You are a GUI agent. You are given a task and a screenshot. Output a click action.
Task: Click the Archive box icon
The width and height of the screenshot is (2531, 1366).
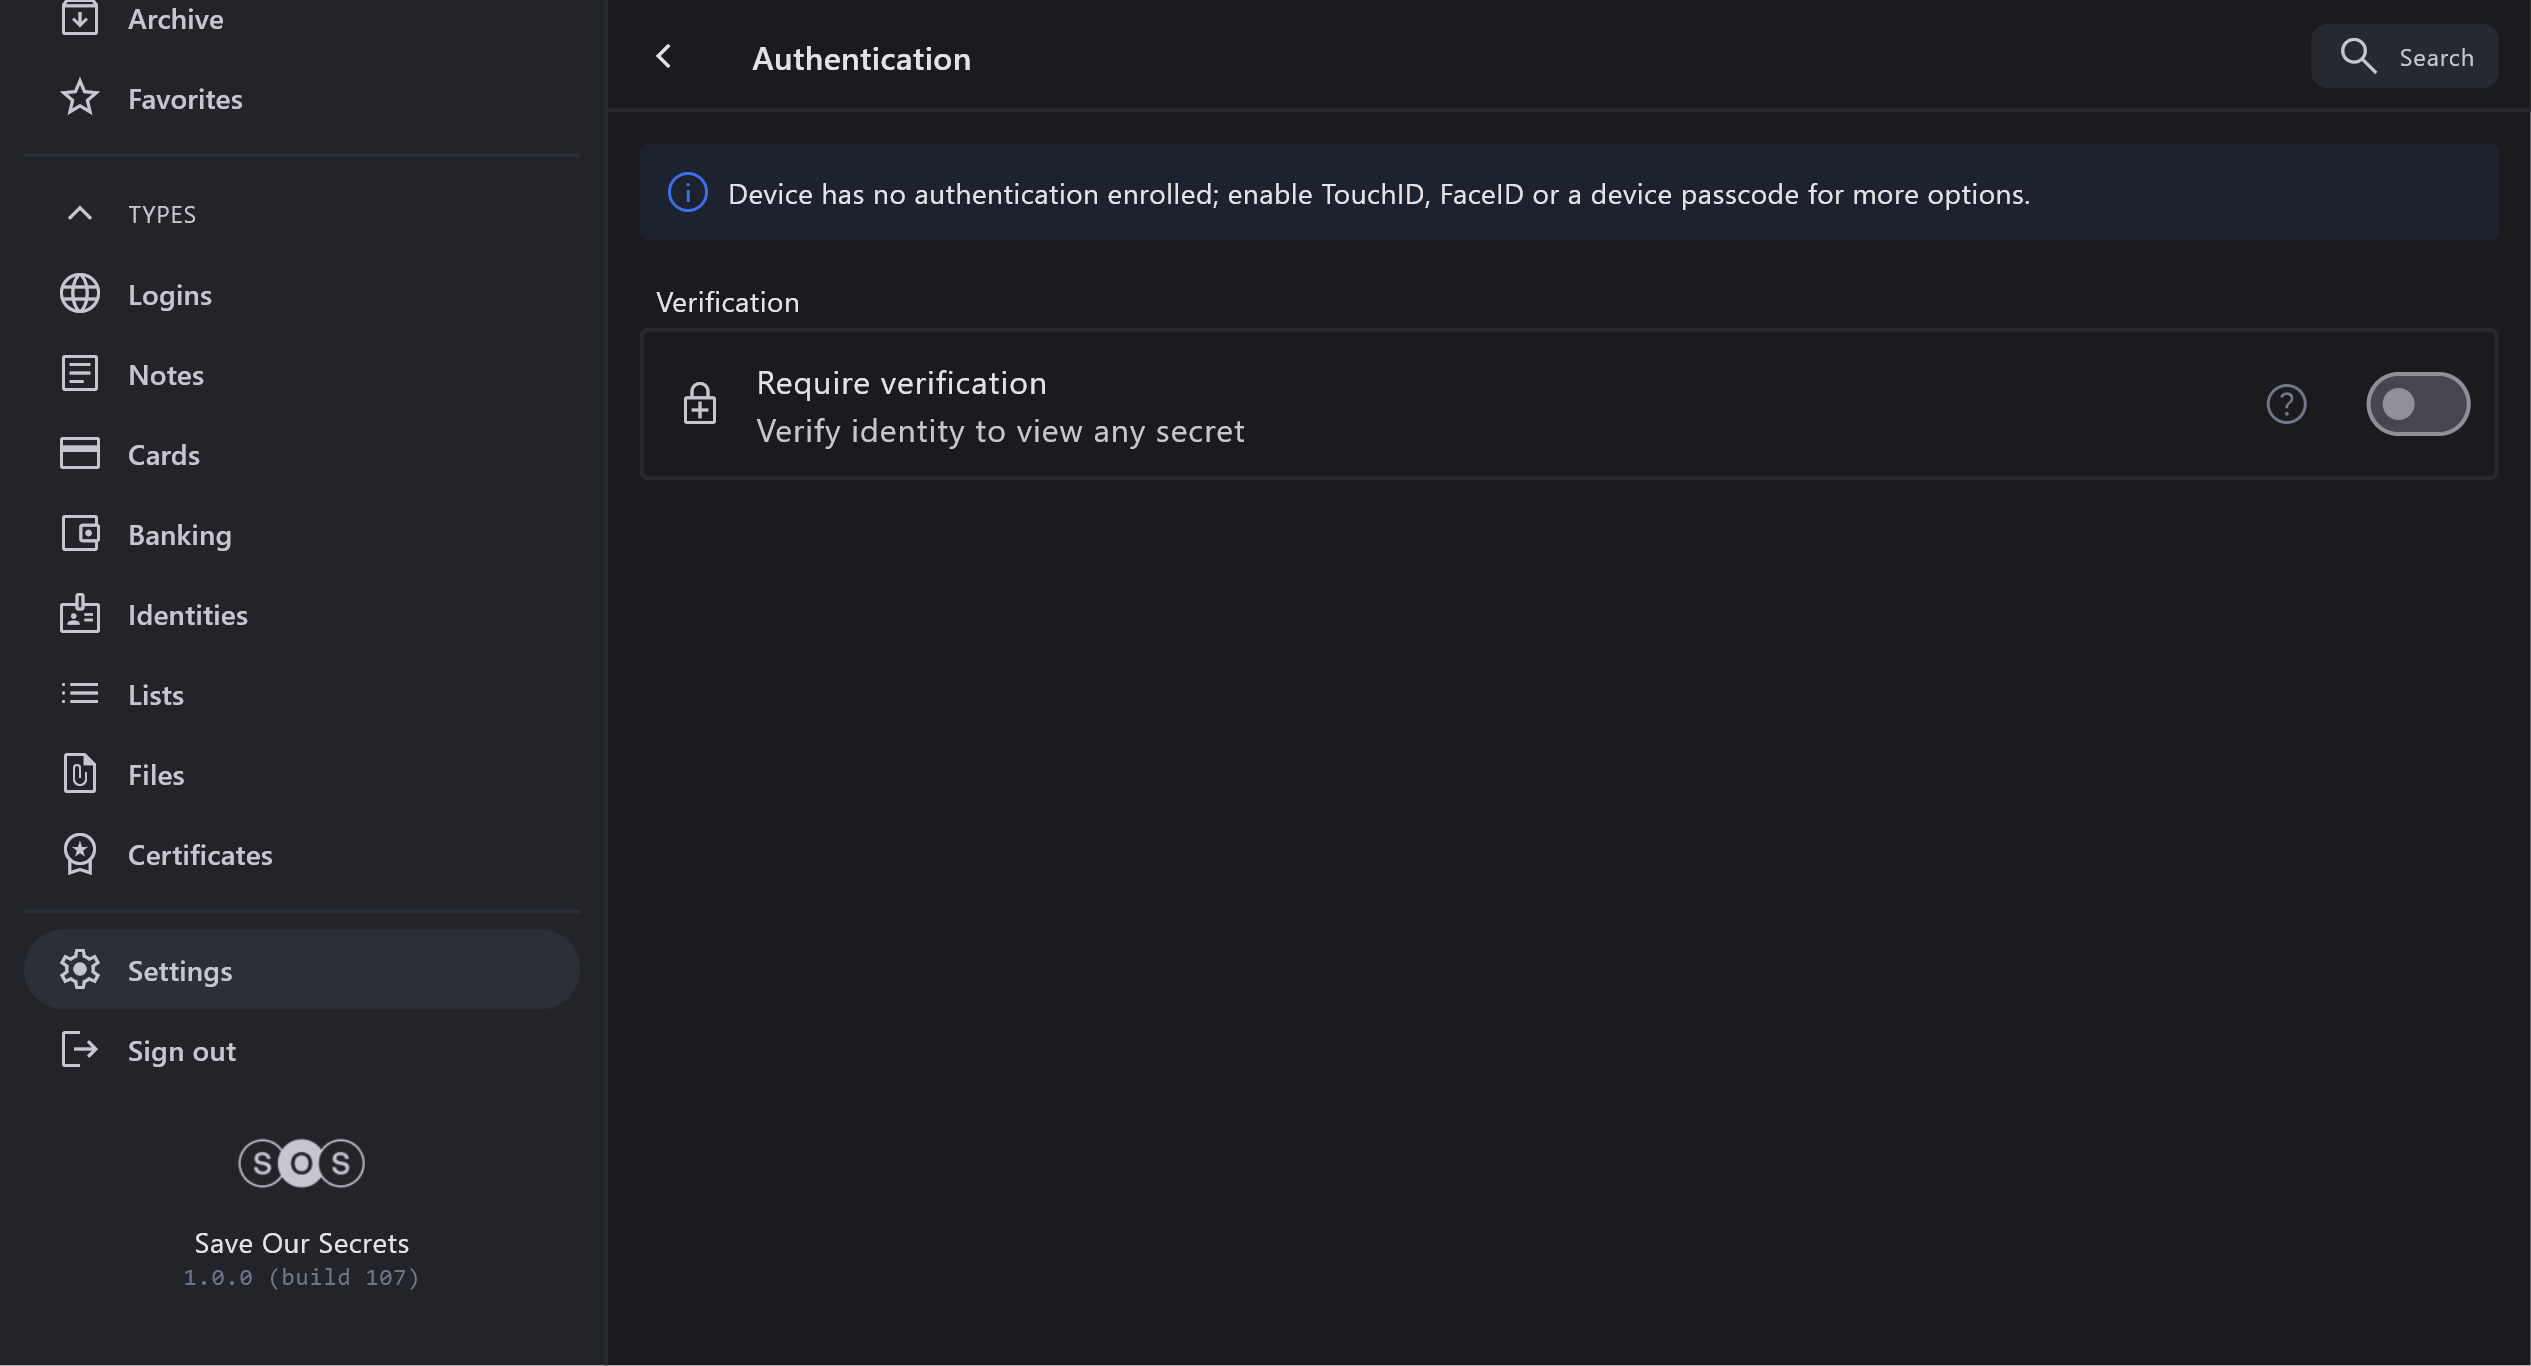(x=80, y=18)
